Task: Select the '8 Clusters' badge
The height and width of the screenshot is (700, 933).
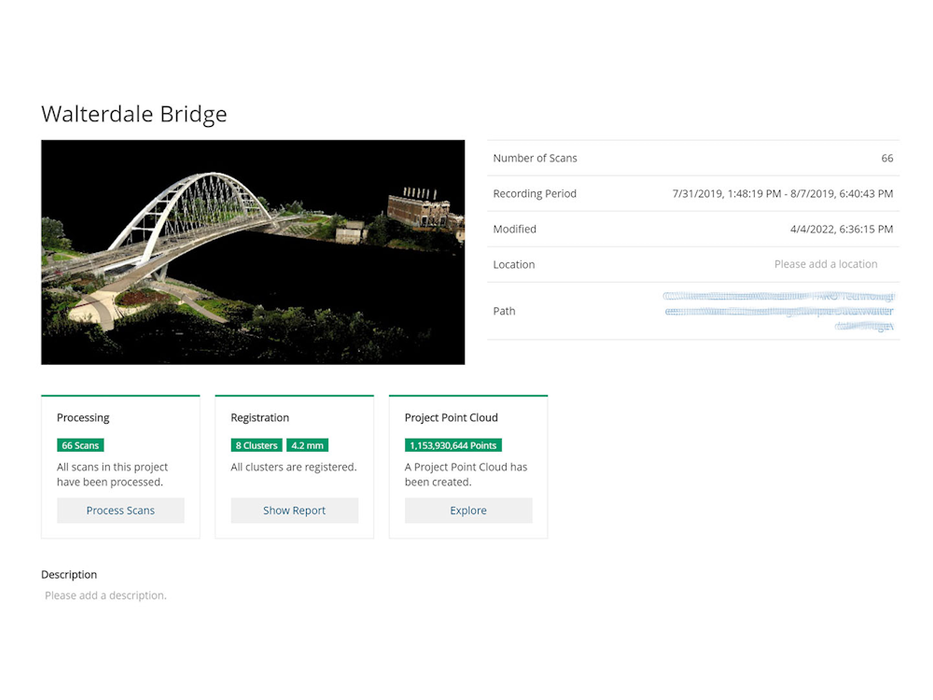Action: coord(256,445)
